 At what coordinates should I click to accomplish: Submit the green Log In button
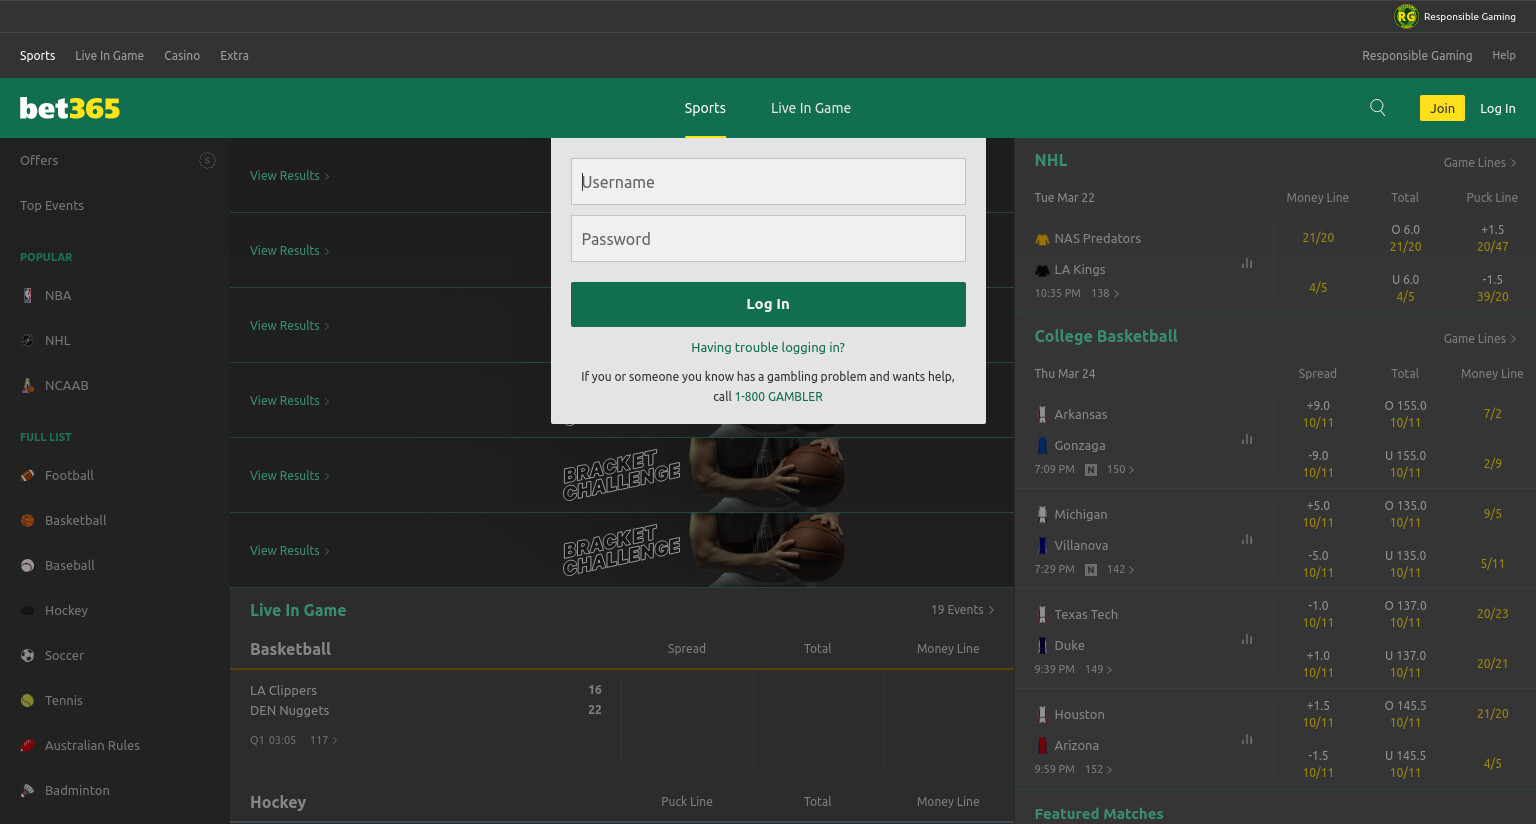coord(768,304)
